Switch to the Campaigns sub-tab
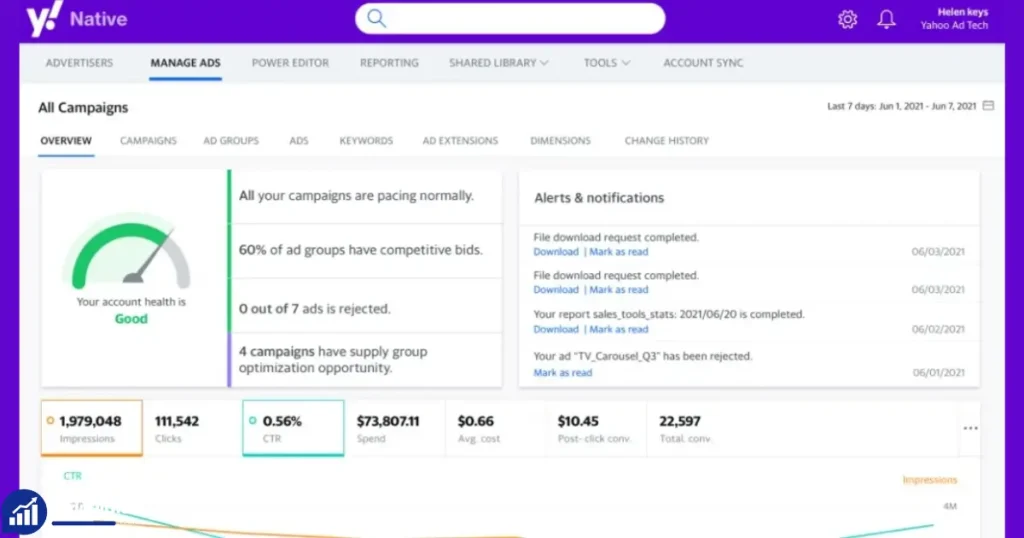This screenshot has width=1024, height=538. pyautogui.click(x=148, y=140)
